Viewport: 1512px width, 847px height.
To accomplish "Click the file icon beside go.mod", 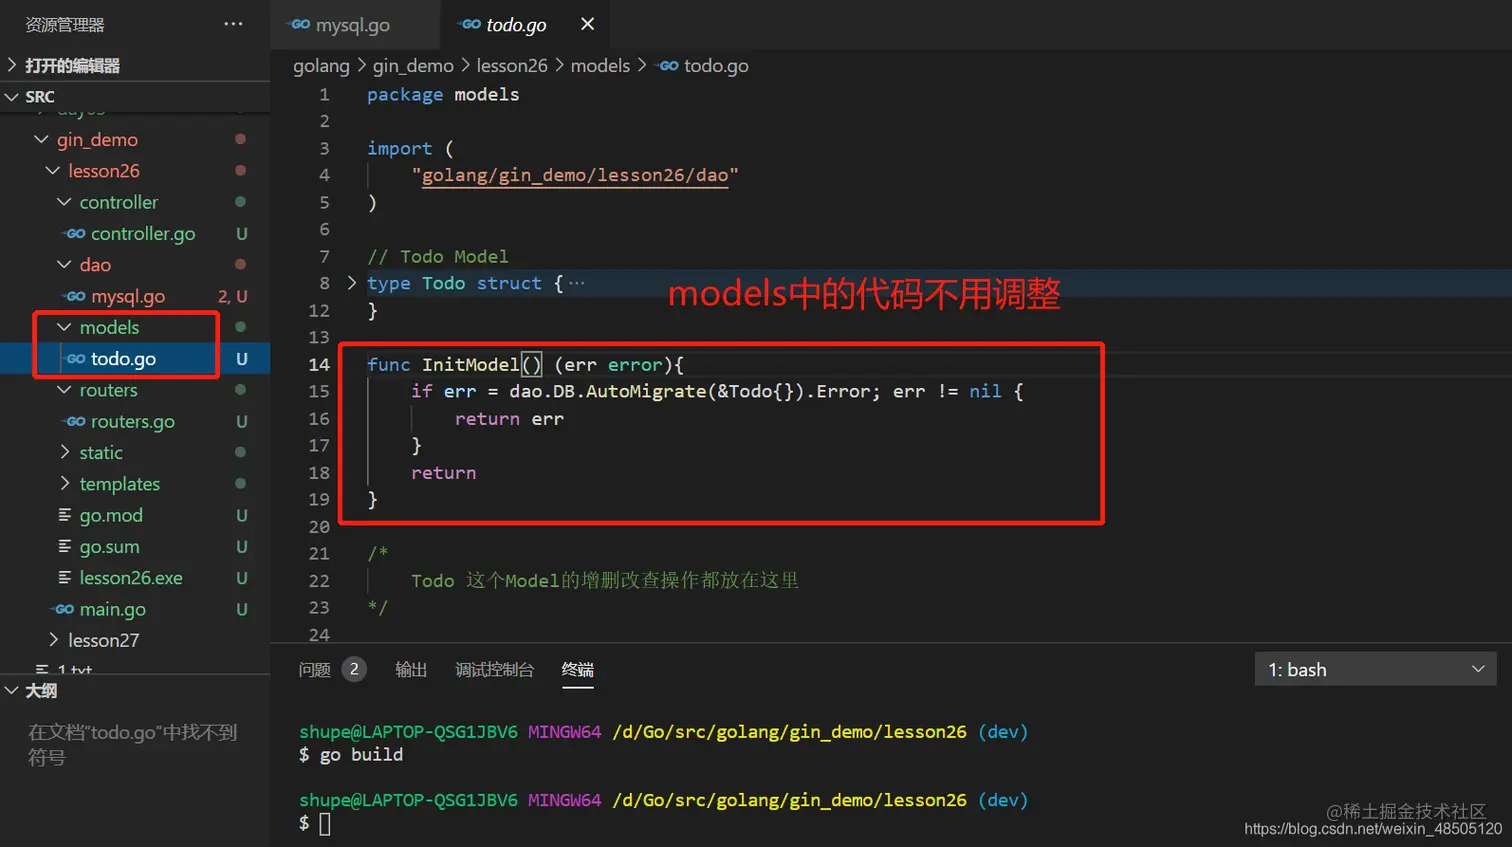I will point(65,515).
